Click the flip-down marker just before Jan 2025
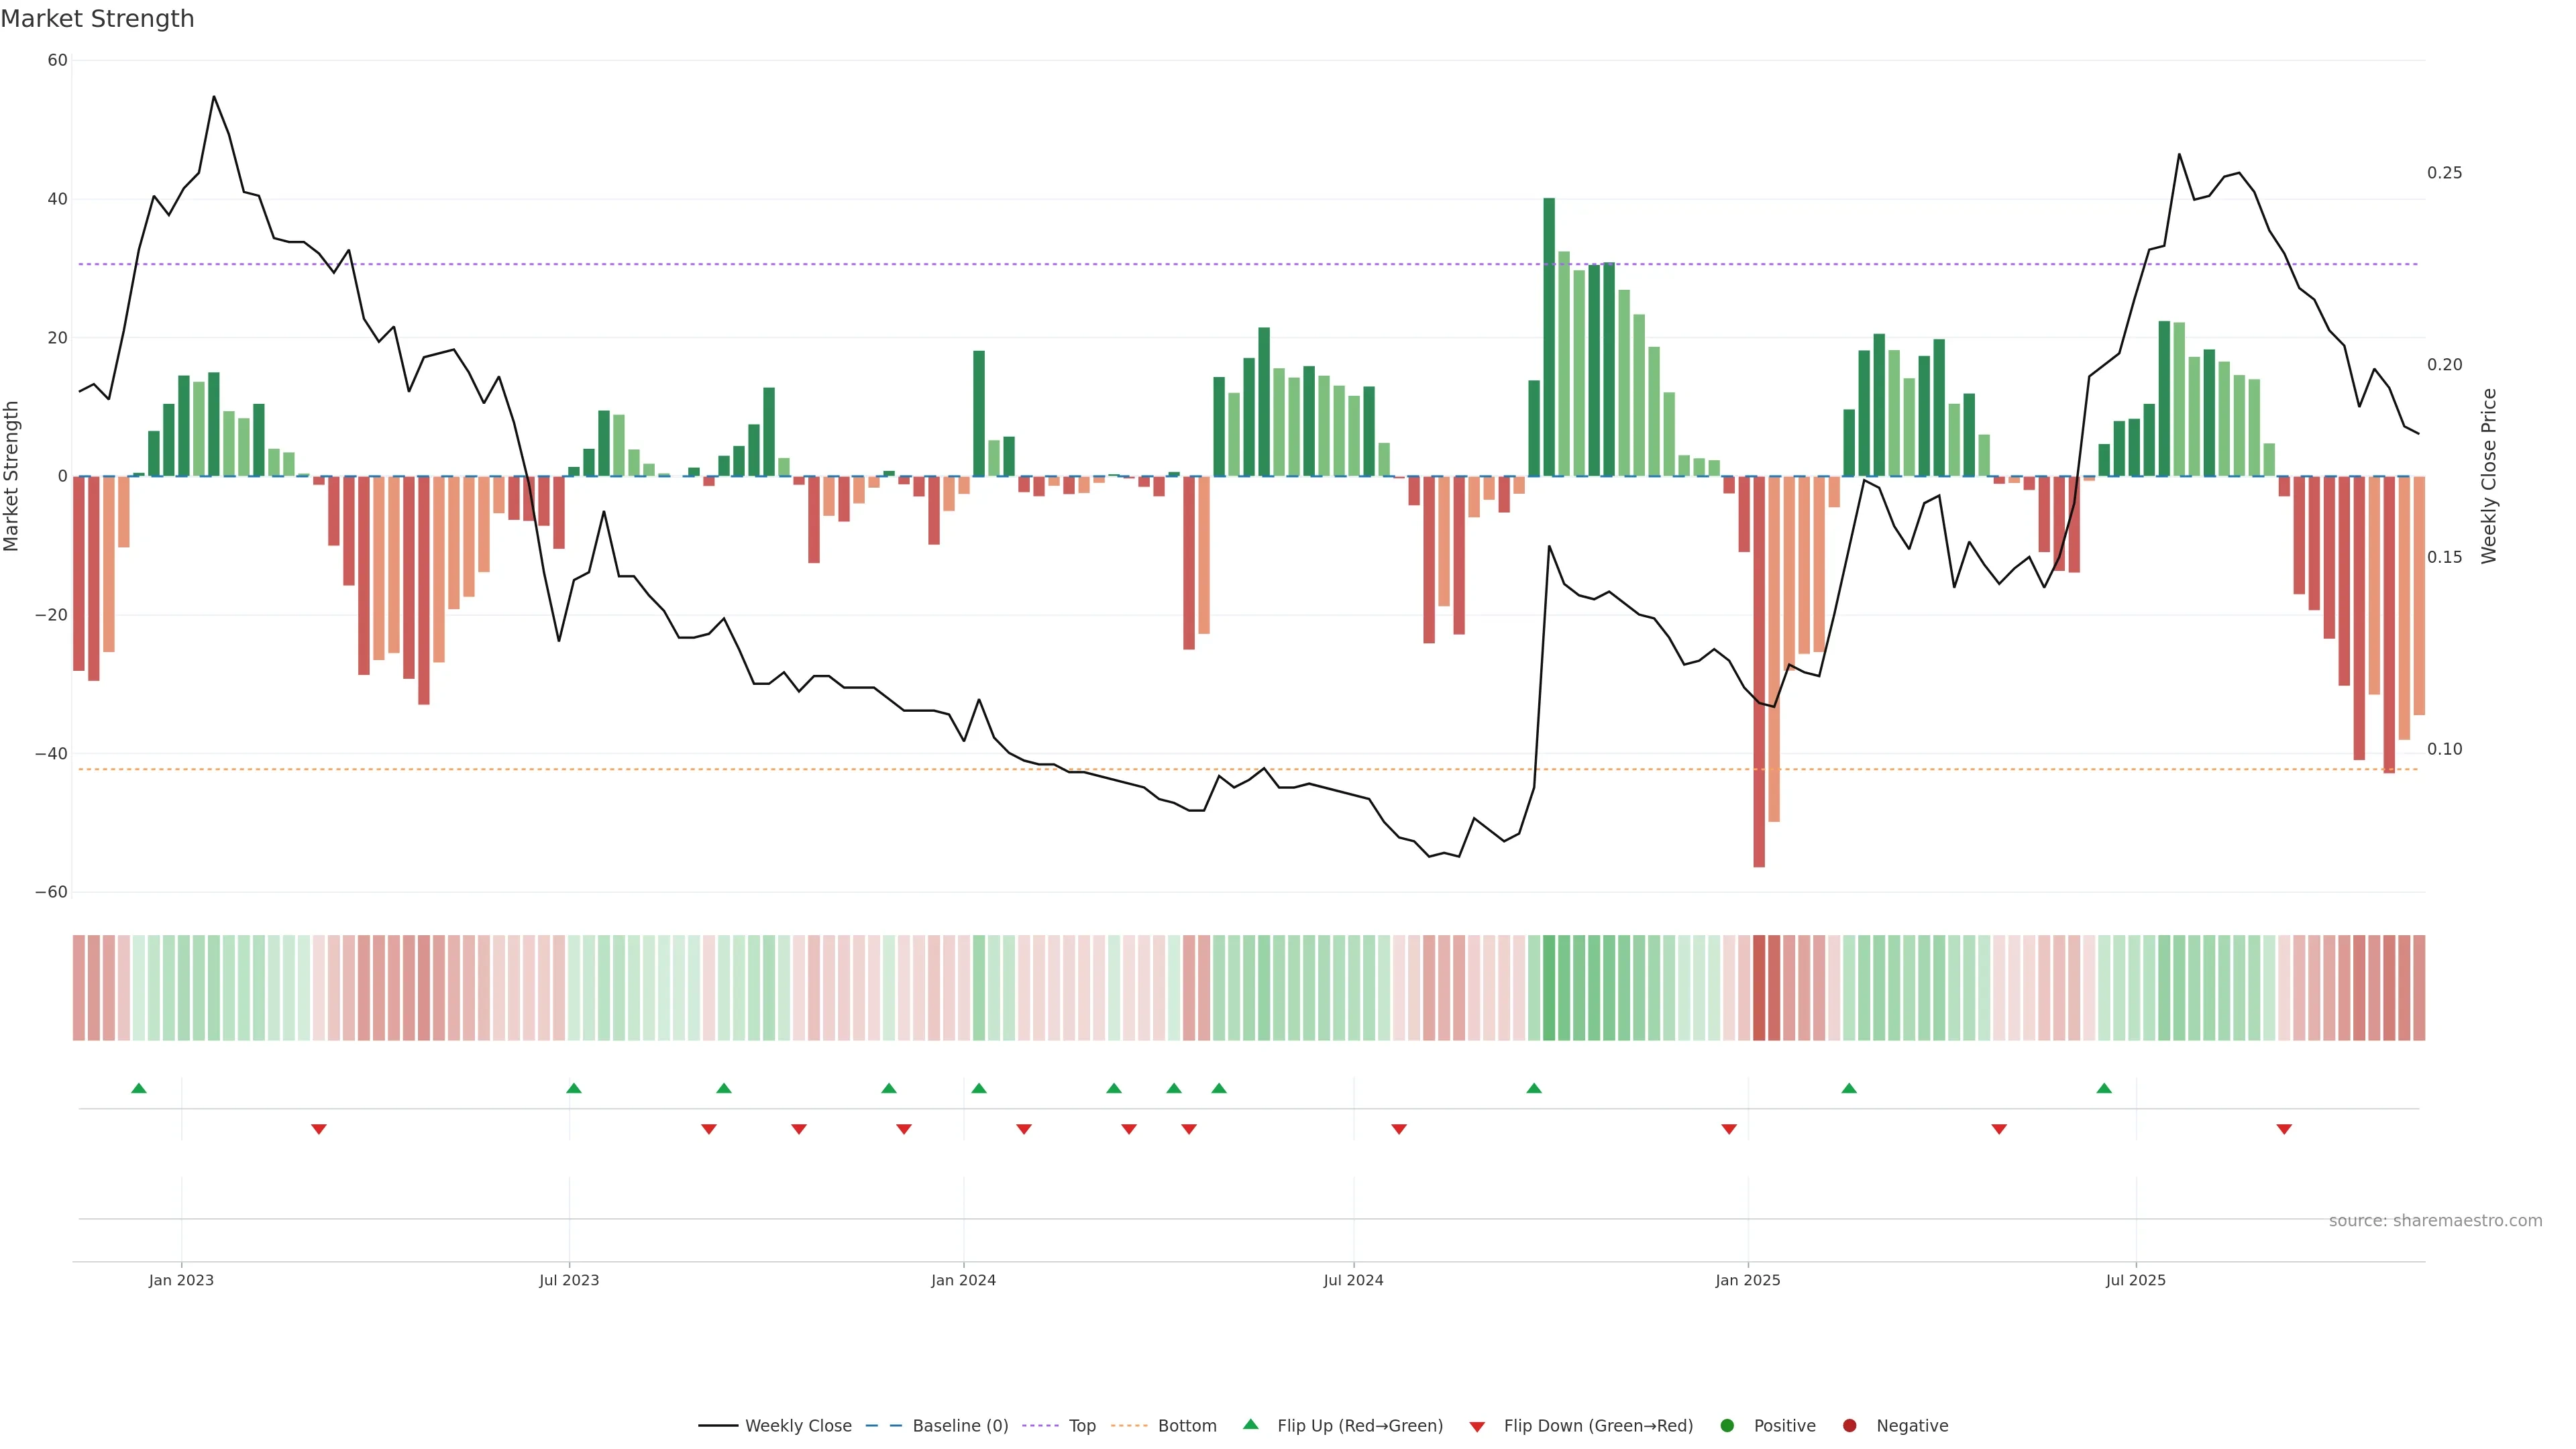 (x=1729, y=1129)
